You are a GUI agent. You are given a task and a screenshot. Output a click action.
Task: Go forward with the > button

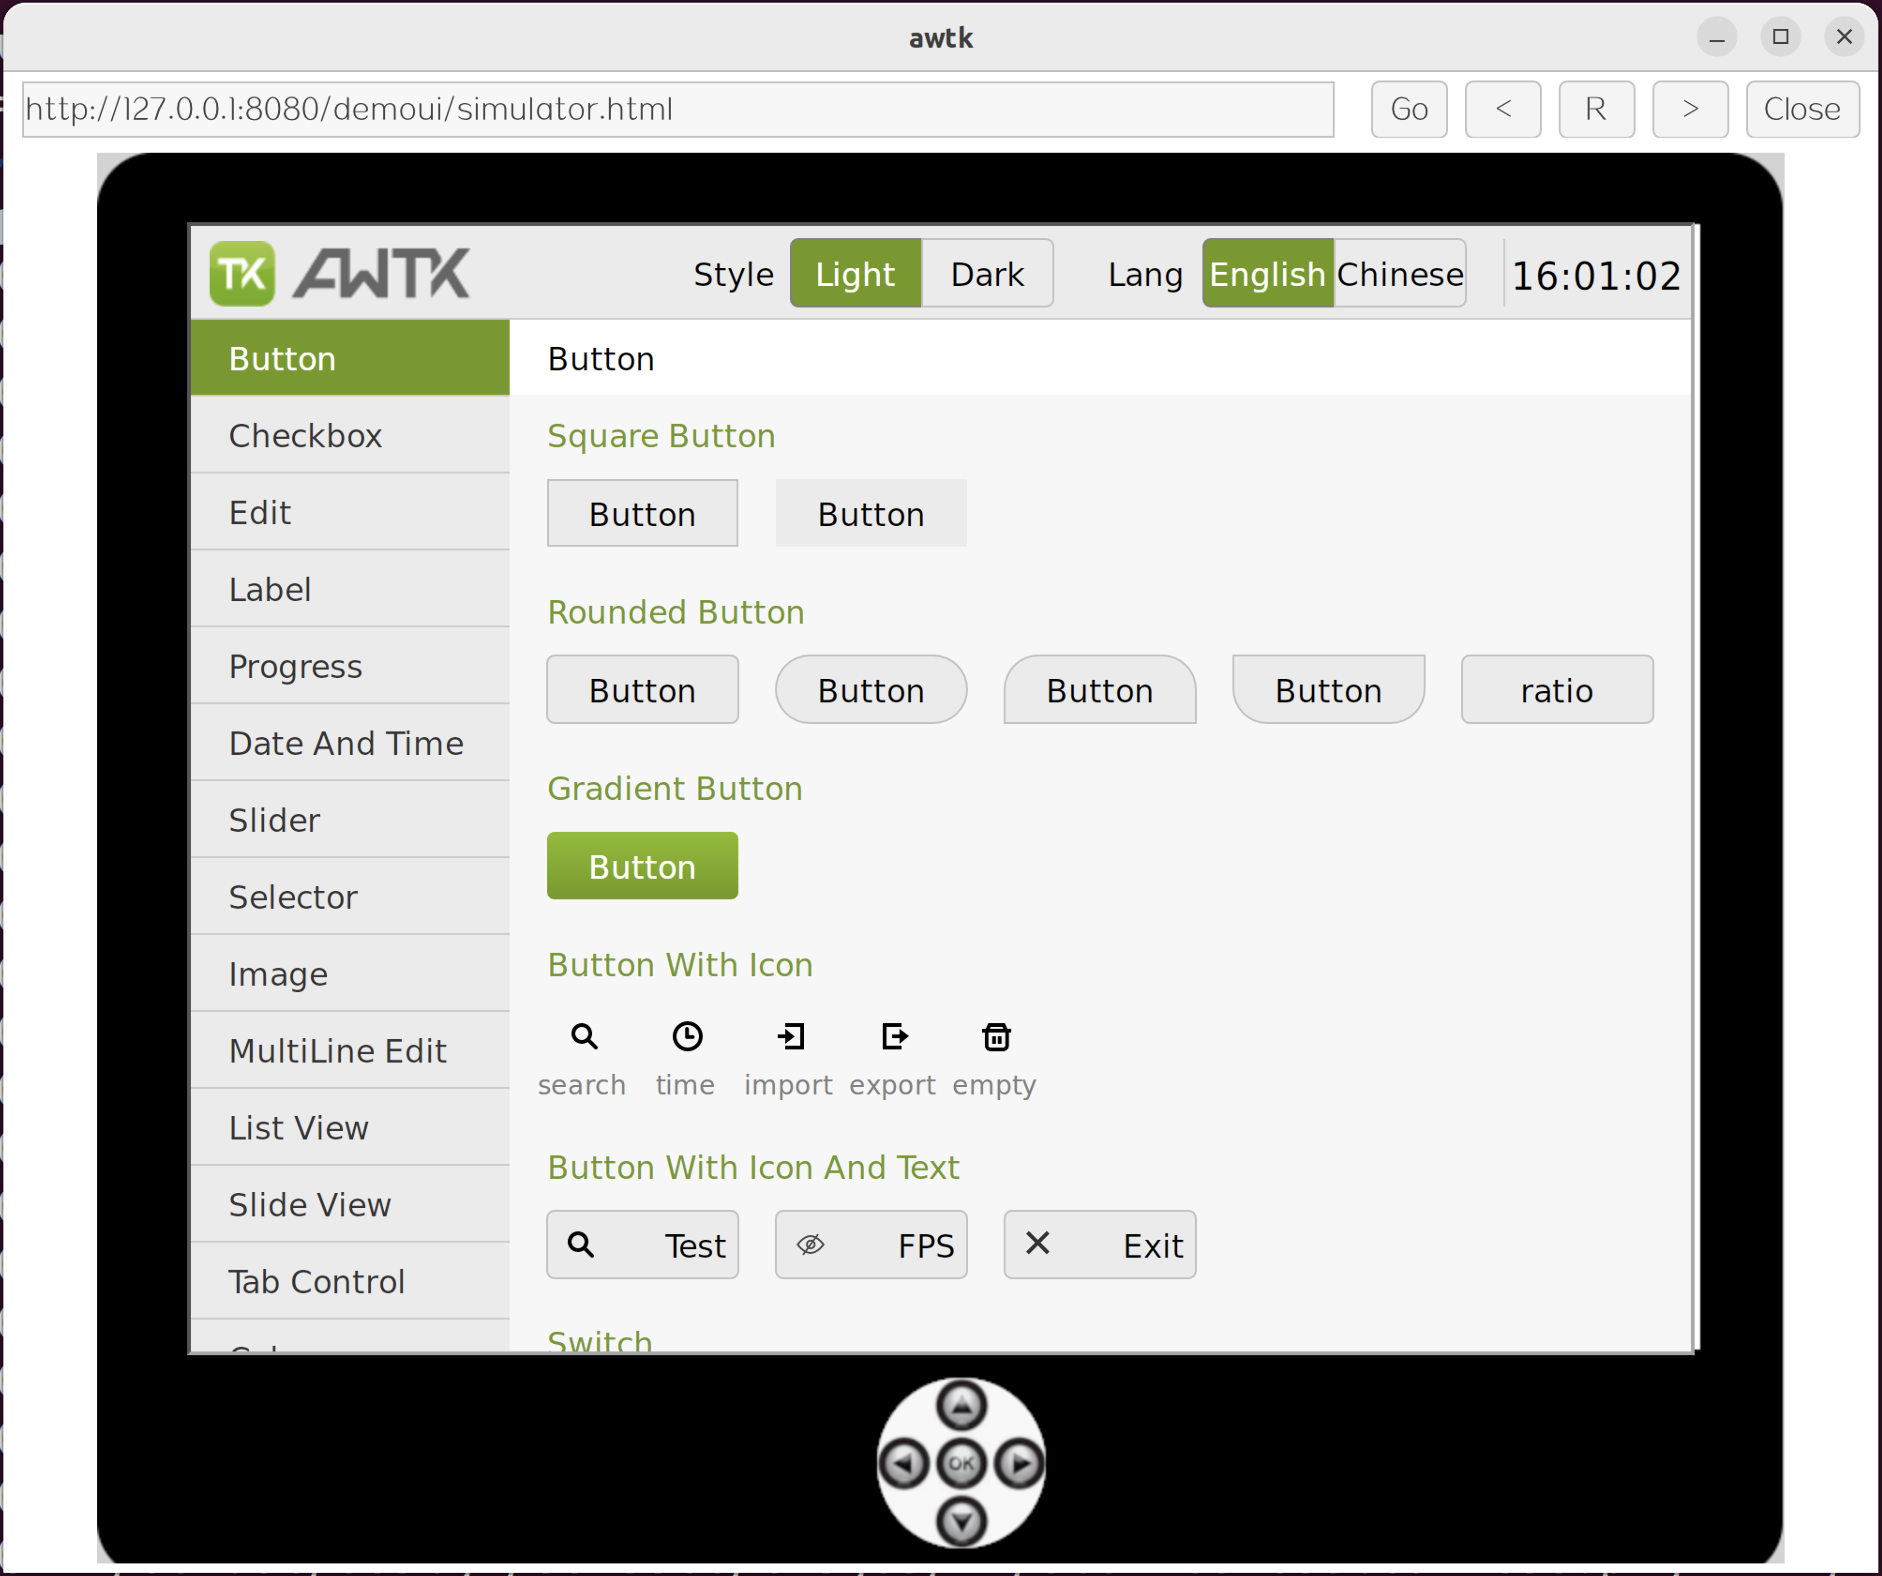click(1691, 109)
